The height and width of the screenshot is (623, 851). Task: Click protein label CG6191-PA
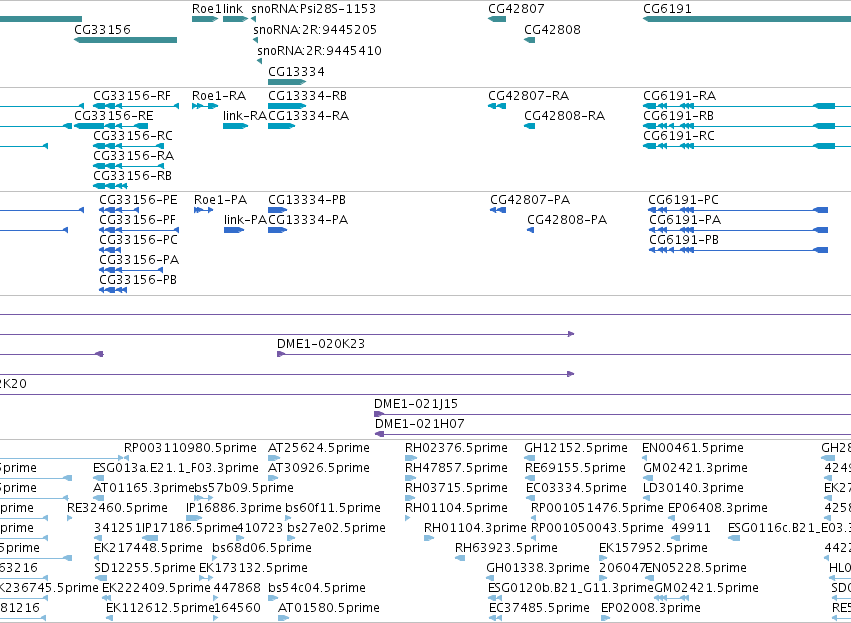pos(685,220)
